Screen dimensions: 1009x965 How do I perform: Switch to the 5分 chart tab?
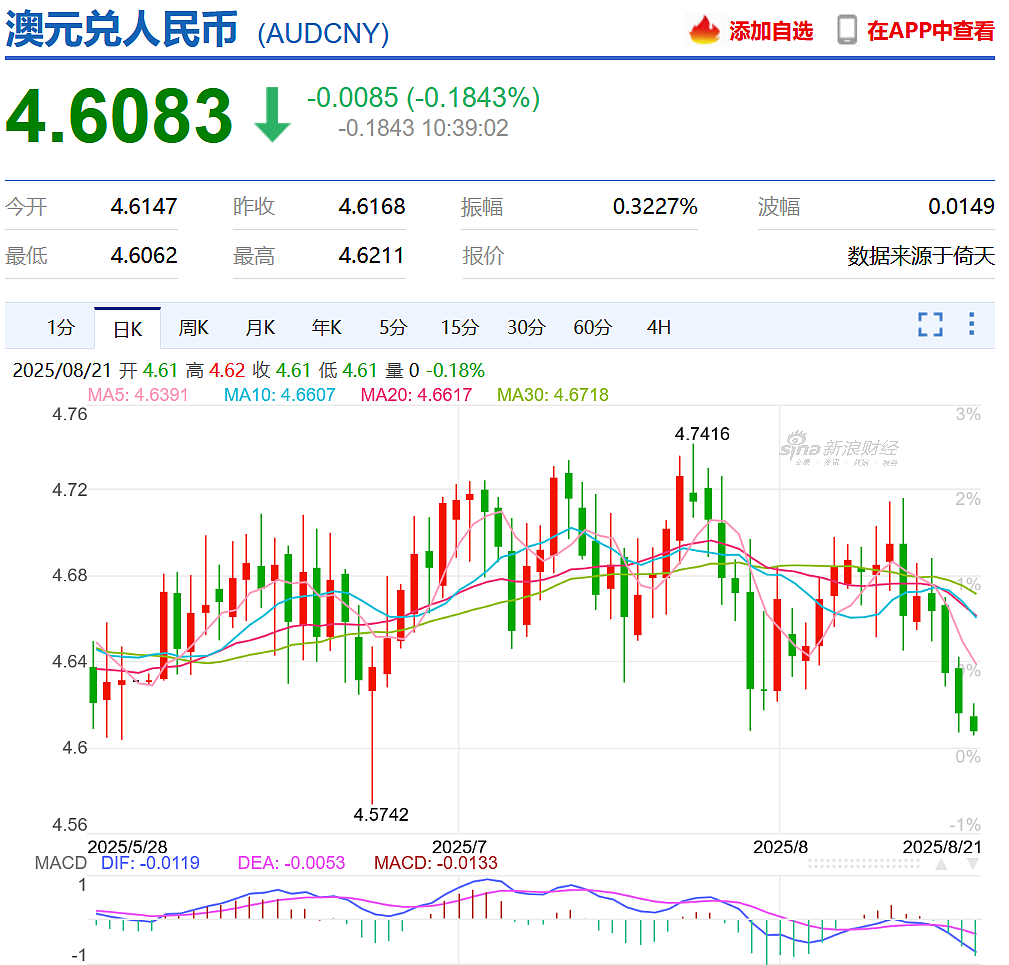point(393,327)
